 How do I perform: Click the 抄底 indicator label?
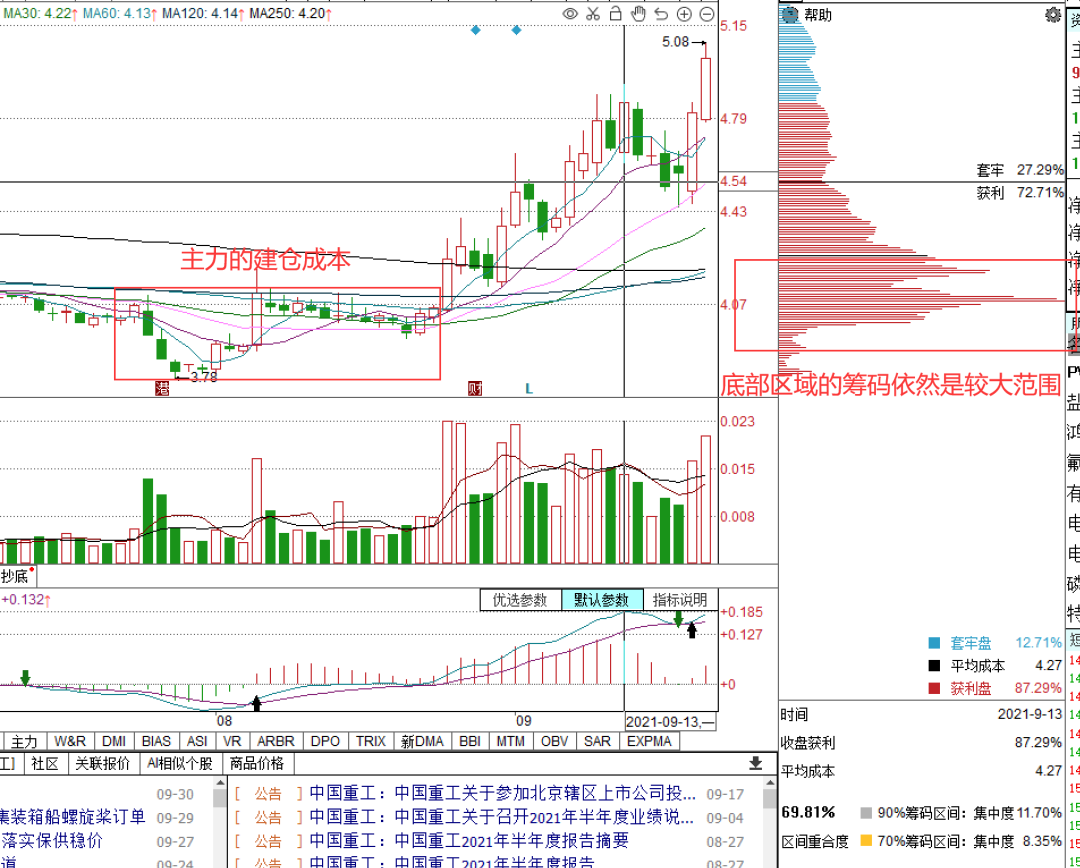pos(14,576)
